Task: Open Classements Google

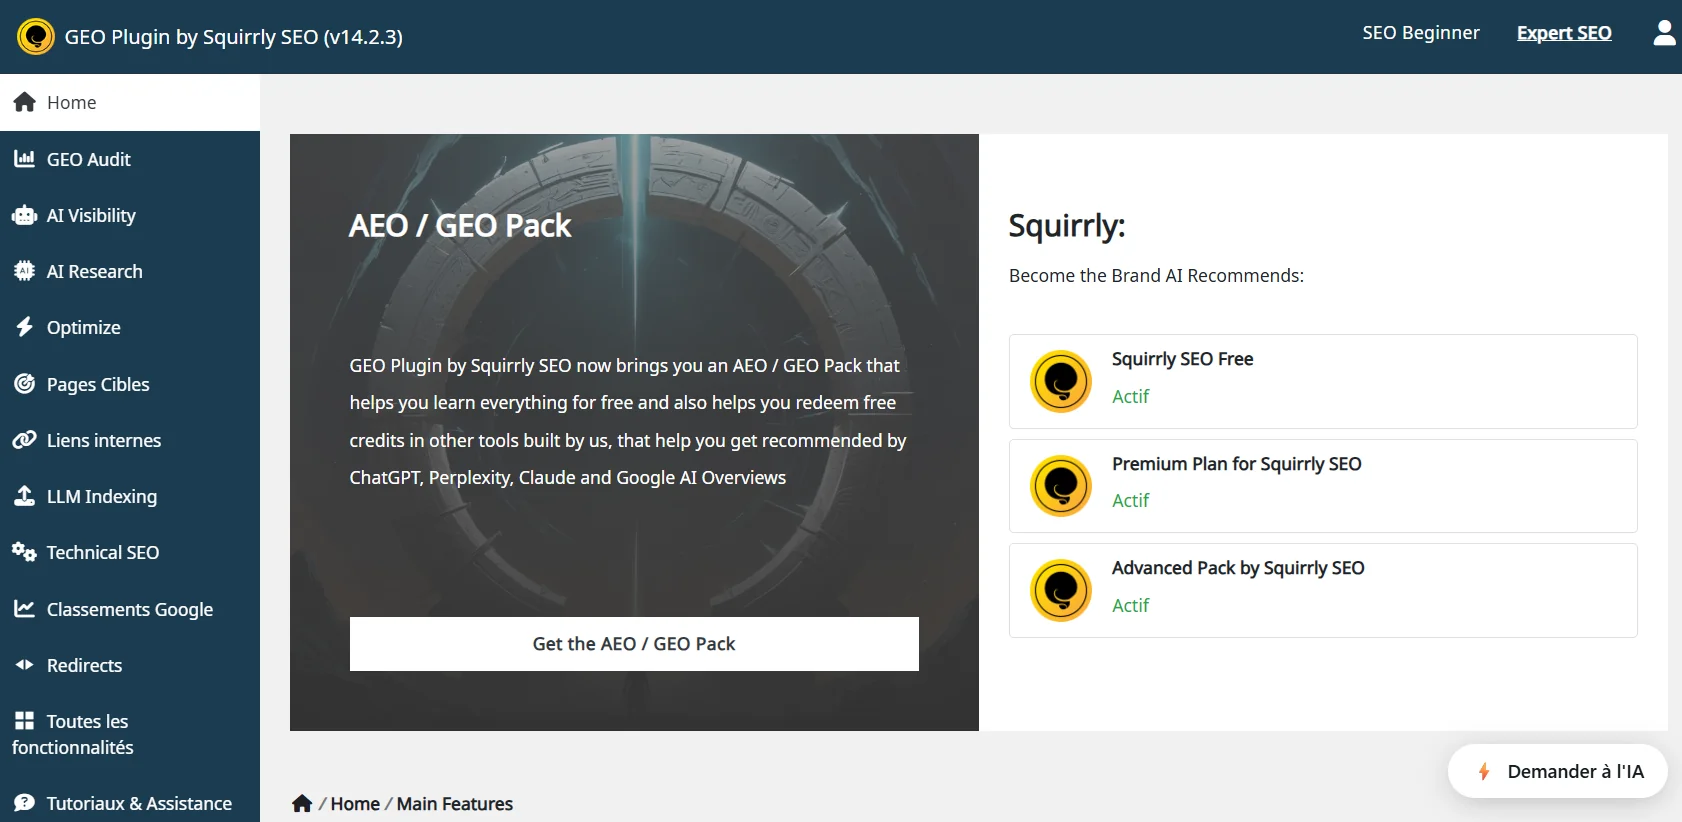Action: [x=130, y=609]
